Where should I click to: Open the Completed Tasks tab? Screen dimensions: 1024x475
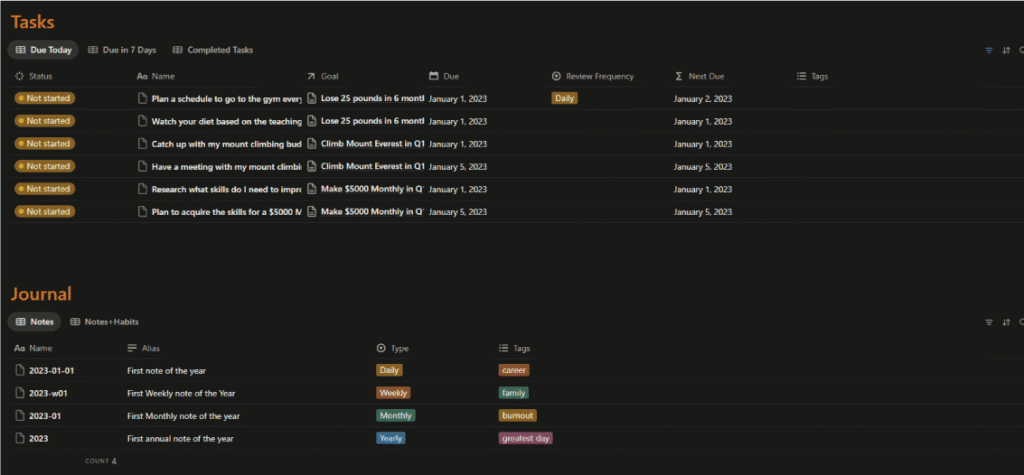213,50
